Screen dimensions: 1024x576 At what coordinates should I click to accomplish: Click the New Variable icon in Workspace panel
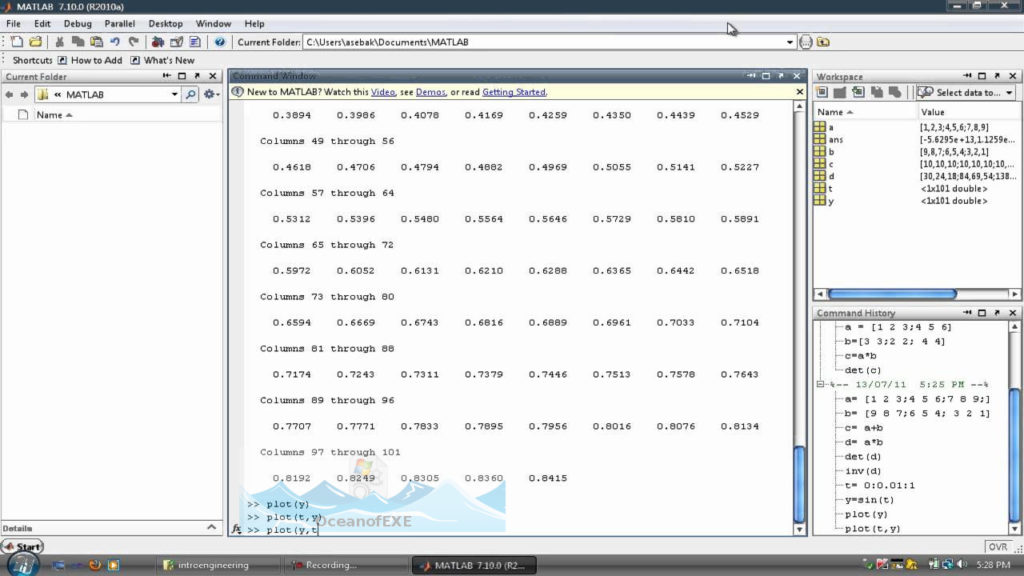[822, 93]
